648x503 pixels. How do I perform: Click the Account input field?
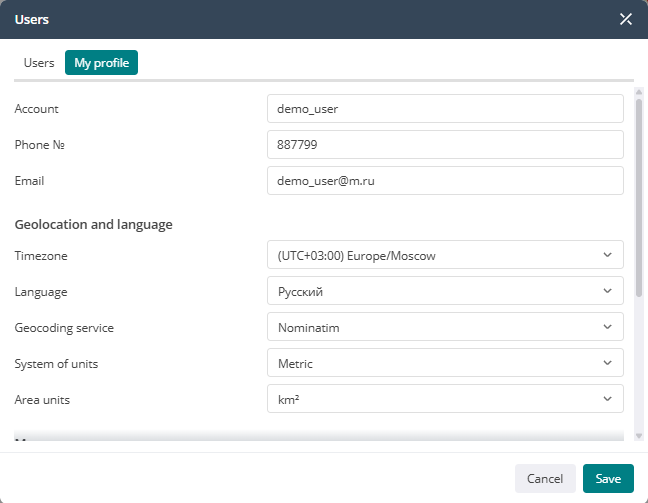(x=445, y=109)
